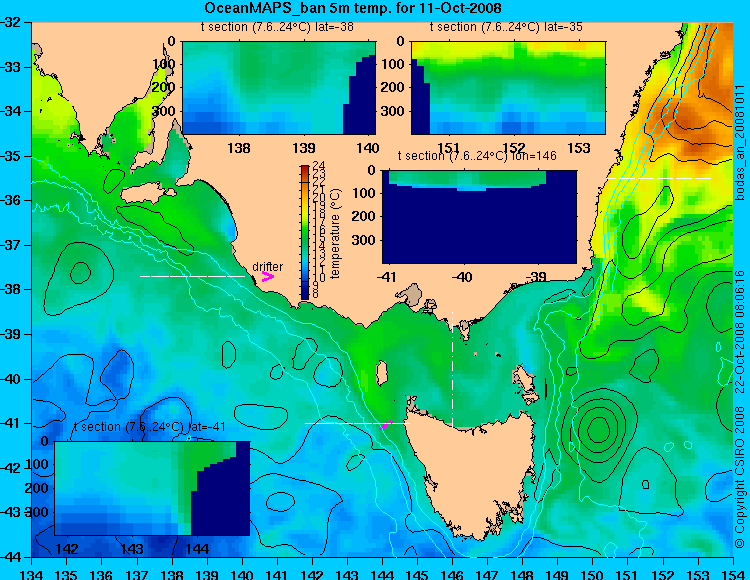Click the "150" longitude axis label
750x580 pixels.
click(593, 573)
